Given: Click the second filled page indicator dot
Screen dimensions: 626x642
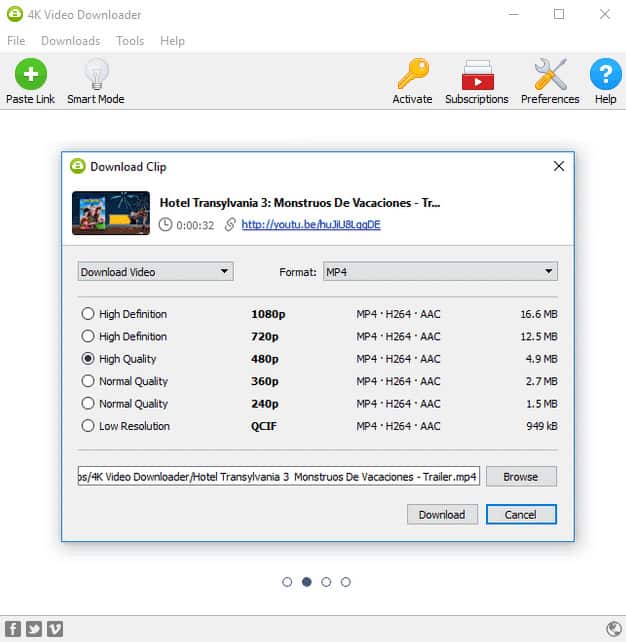Looking at the screenshot, I should tap(307, 582).
